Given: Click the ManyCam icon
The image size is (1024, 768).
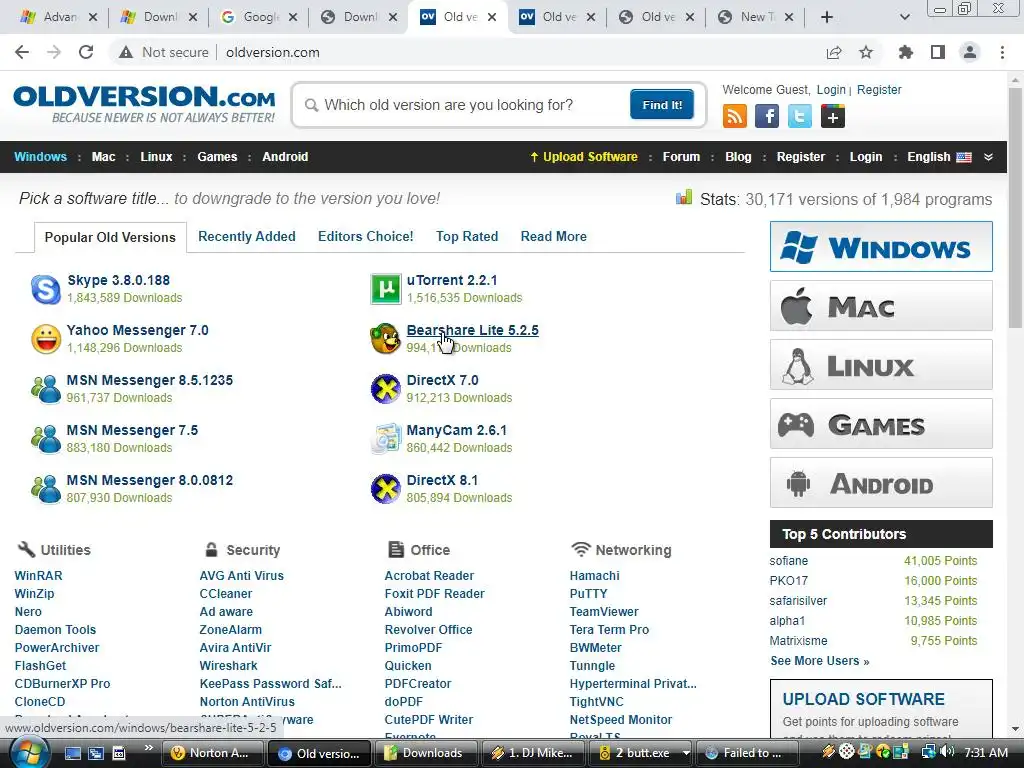Looking at the screenshot, I should pos(385,439).
